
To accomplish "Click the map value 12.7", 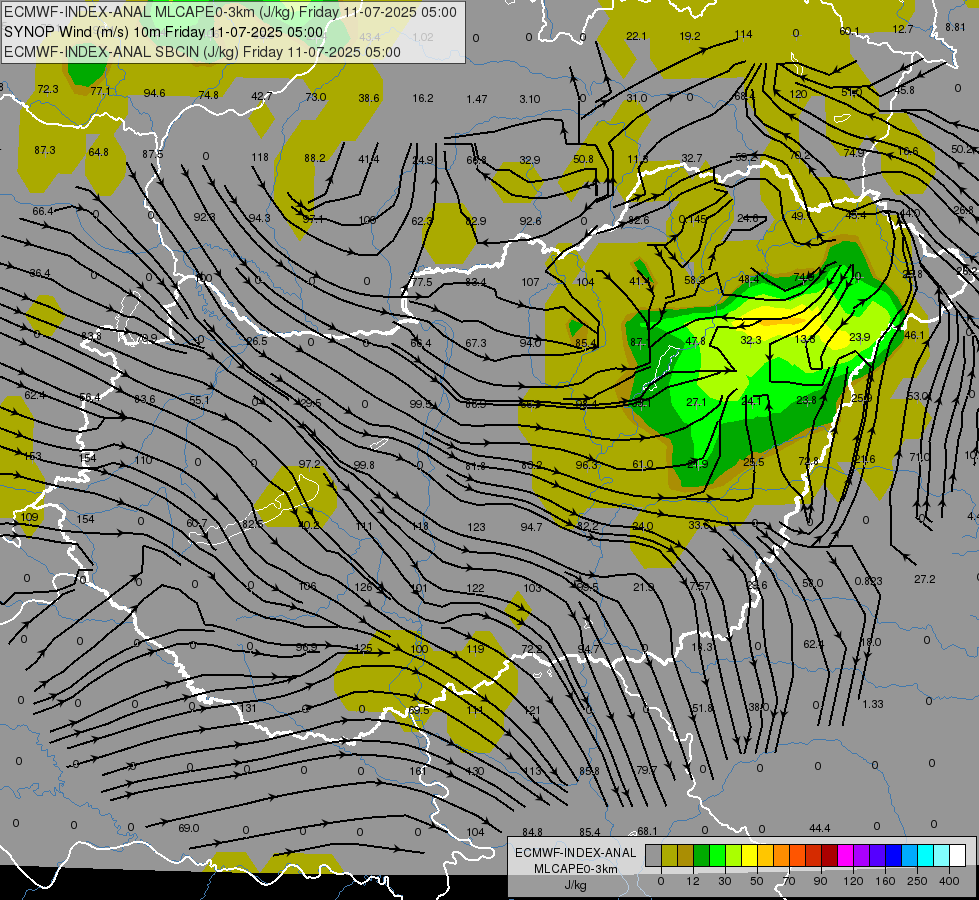I will pos(903,29).
